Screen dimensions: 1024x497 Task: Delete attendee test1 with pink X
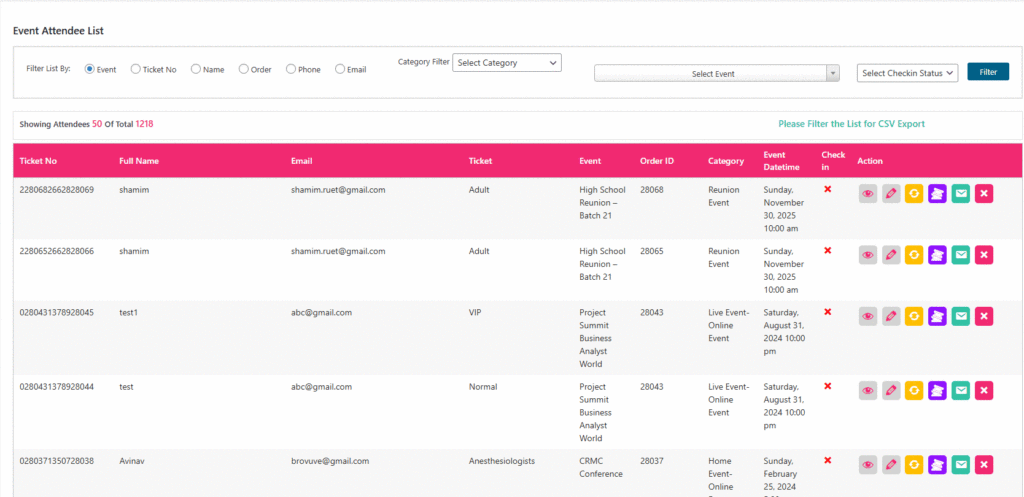click(984, 316)
